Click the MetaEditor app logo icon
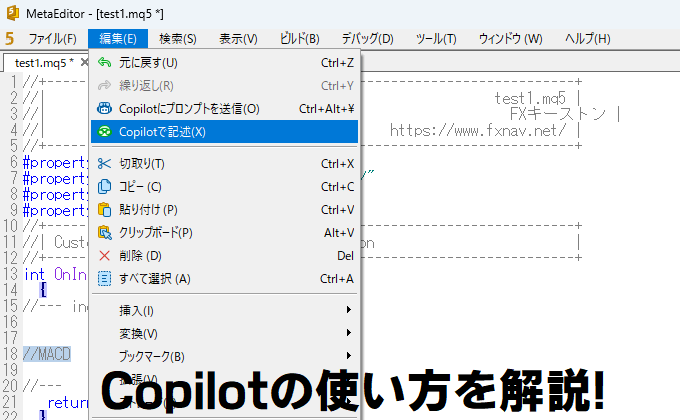Viewport: 680px width, 420px height. 13,13
